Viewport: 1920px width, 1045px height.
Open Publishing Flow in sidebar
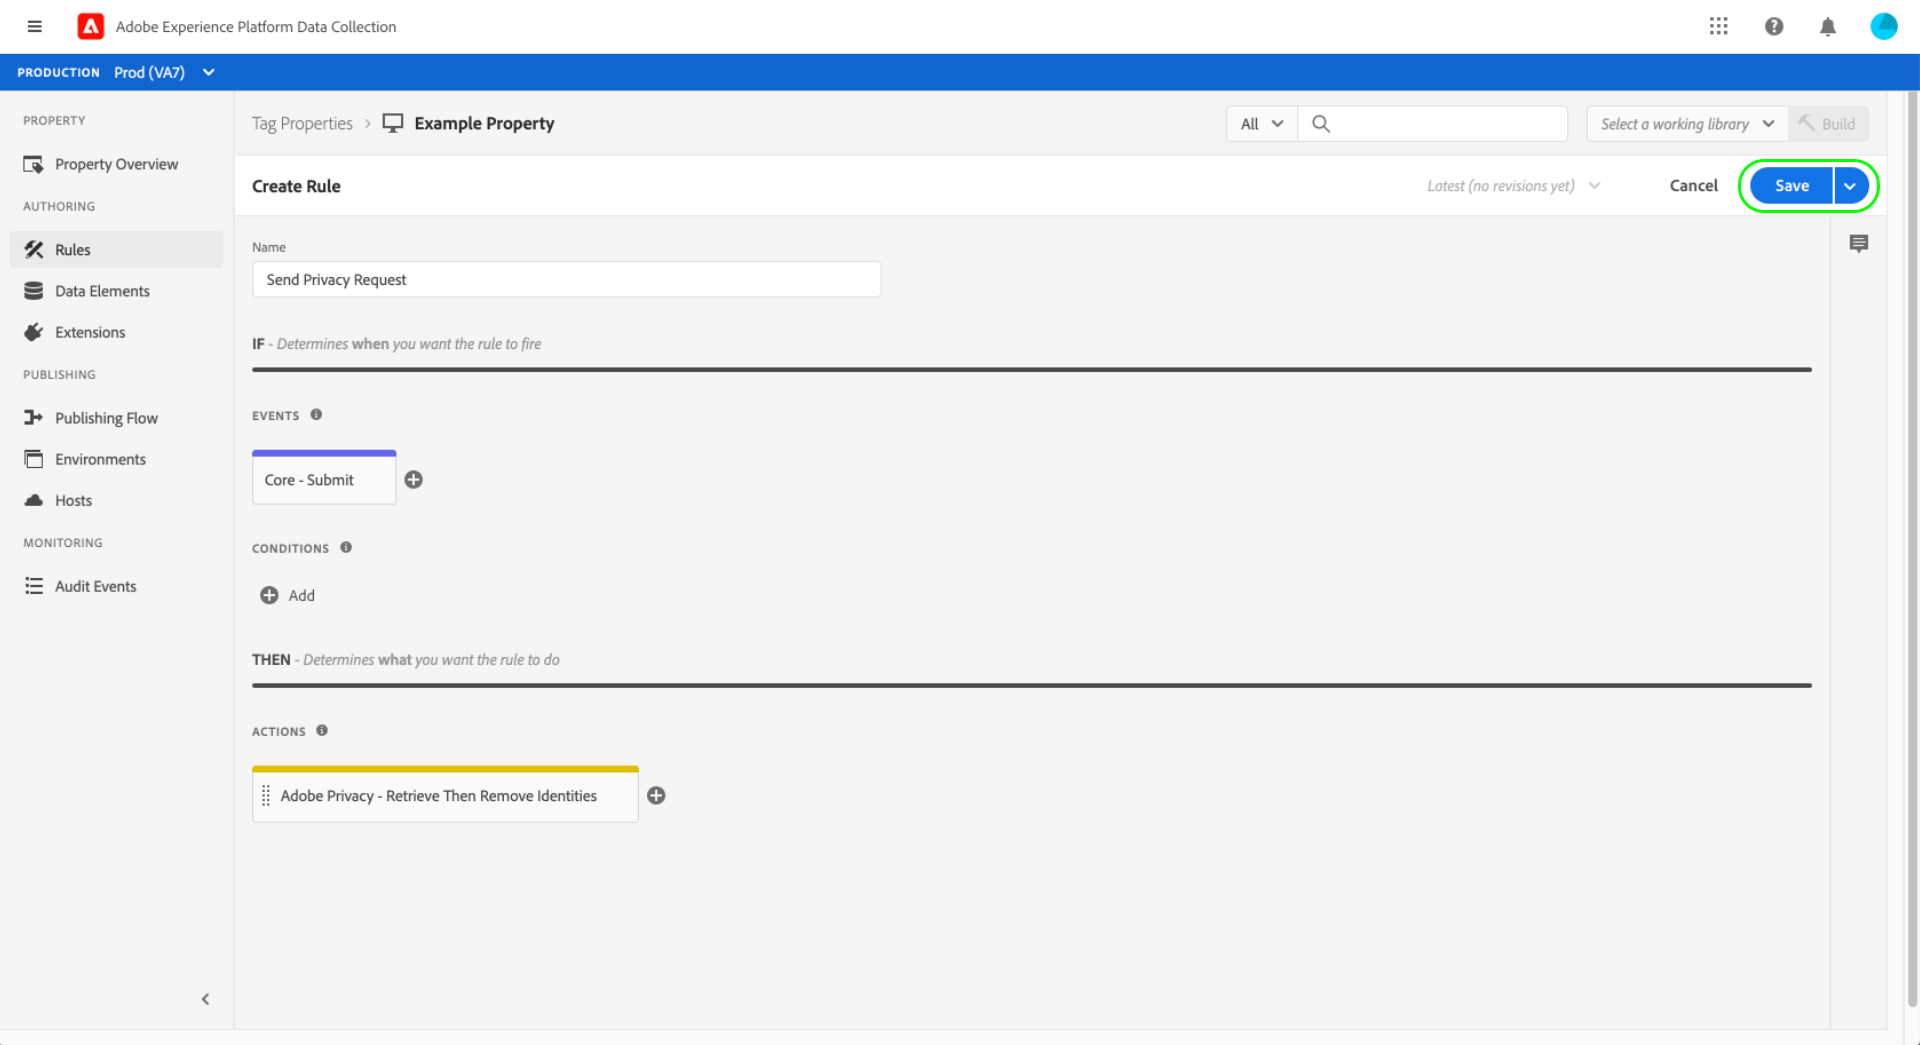coord(106,418)
